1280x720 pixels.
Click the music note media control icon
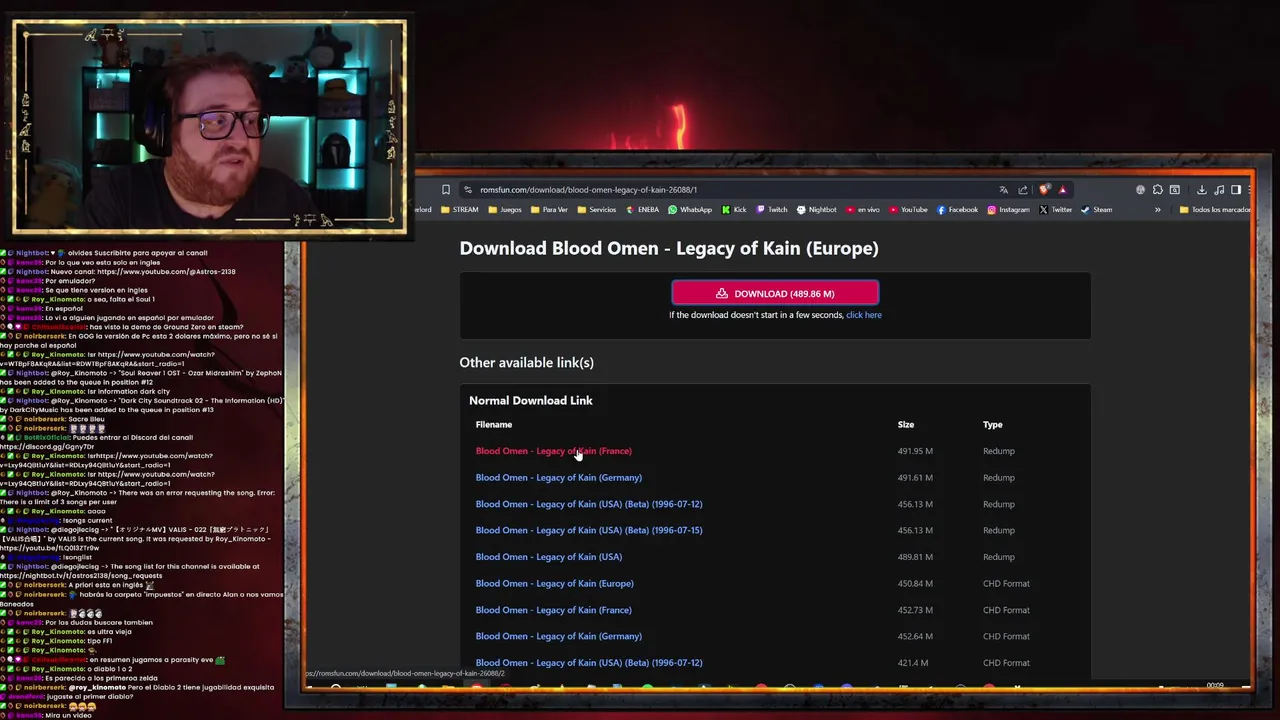[x=1219, y=190]
